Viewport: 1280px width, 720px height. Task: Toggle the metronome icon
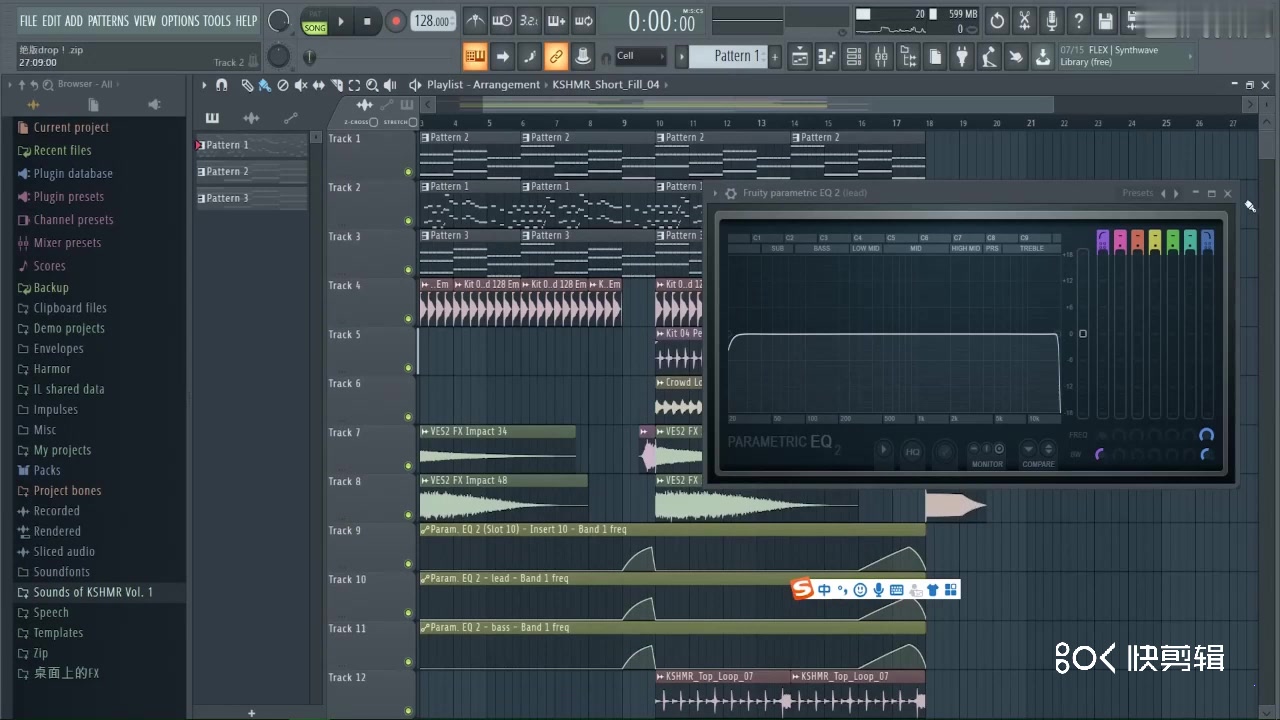point(476,21)
